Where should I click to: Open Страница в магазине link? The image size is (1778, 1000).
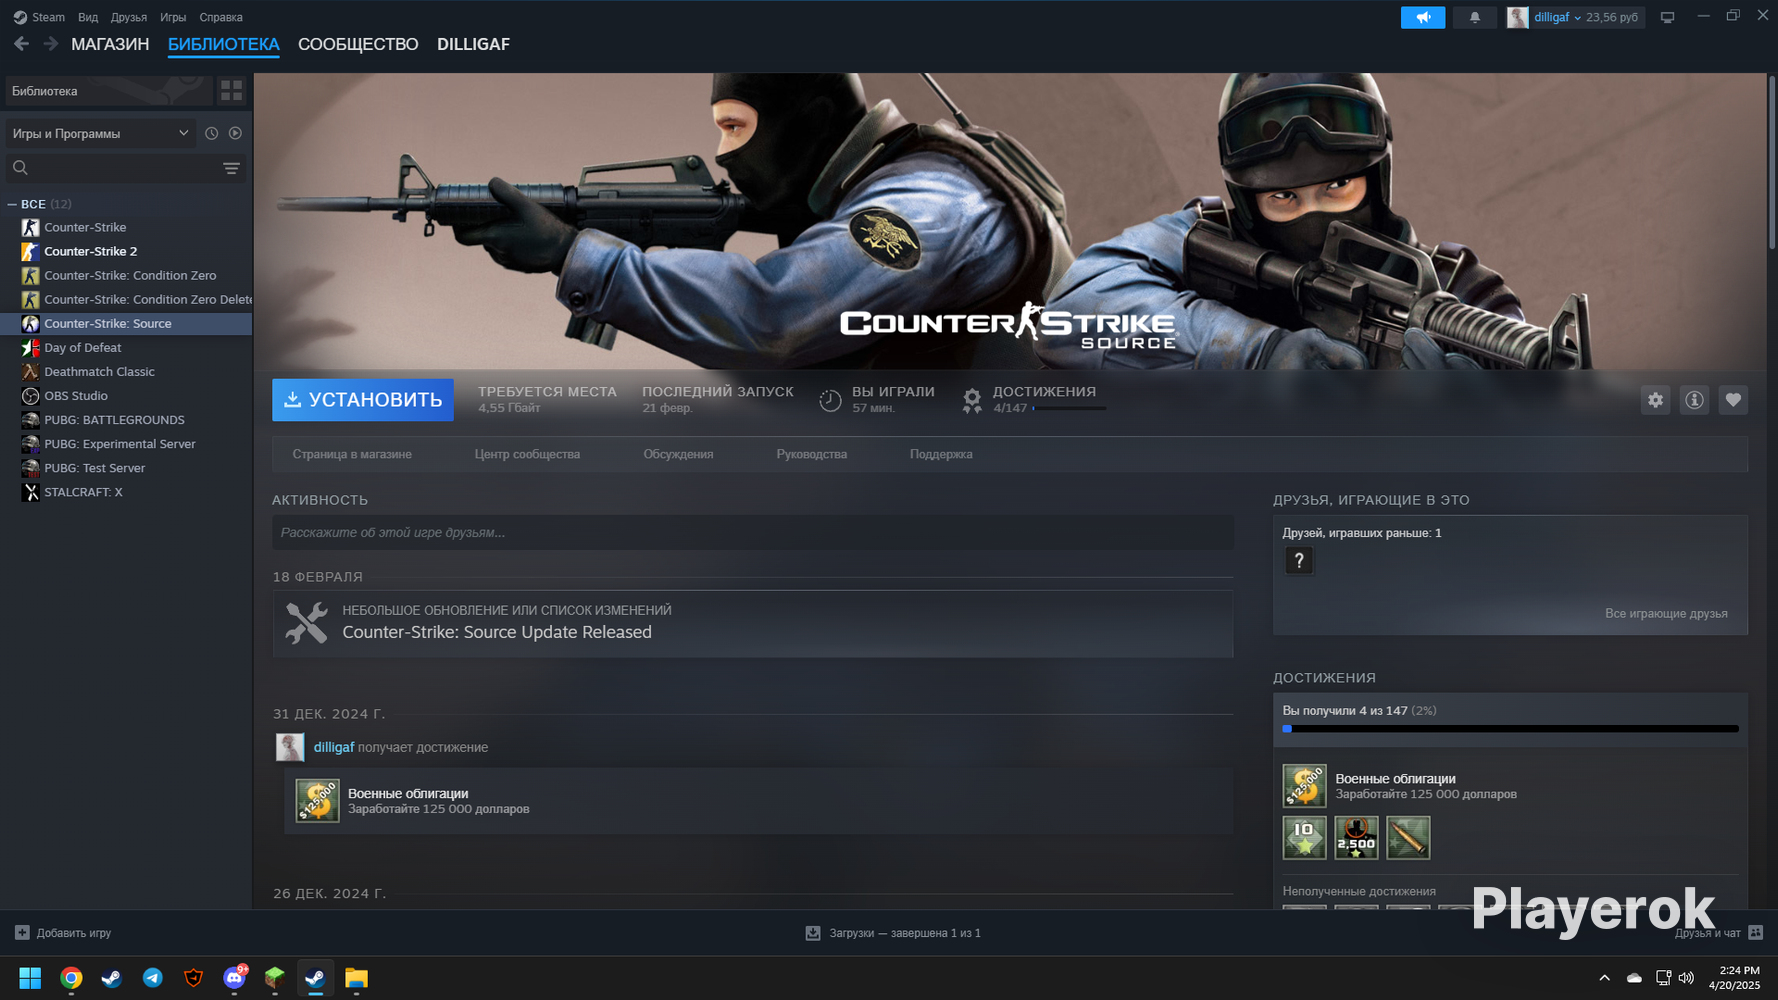(352, 454)
